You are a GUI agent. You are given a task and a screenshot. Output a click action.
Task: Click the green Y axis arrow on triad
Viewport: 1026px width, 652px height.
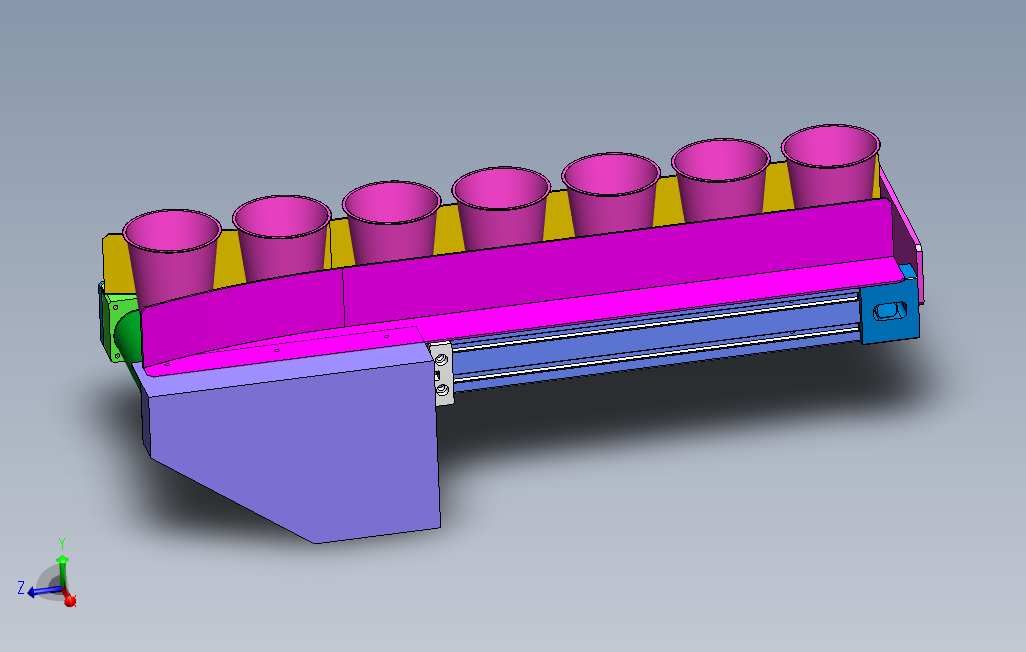click(62, 570)
